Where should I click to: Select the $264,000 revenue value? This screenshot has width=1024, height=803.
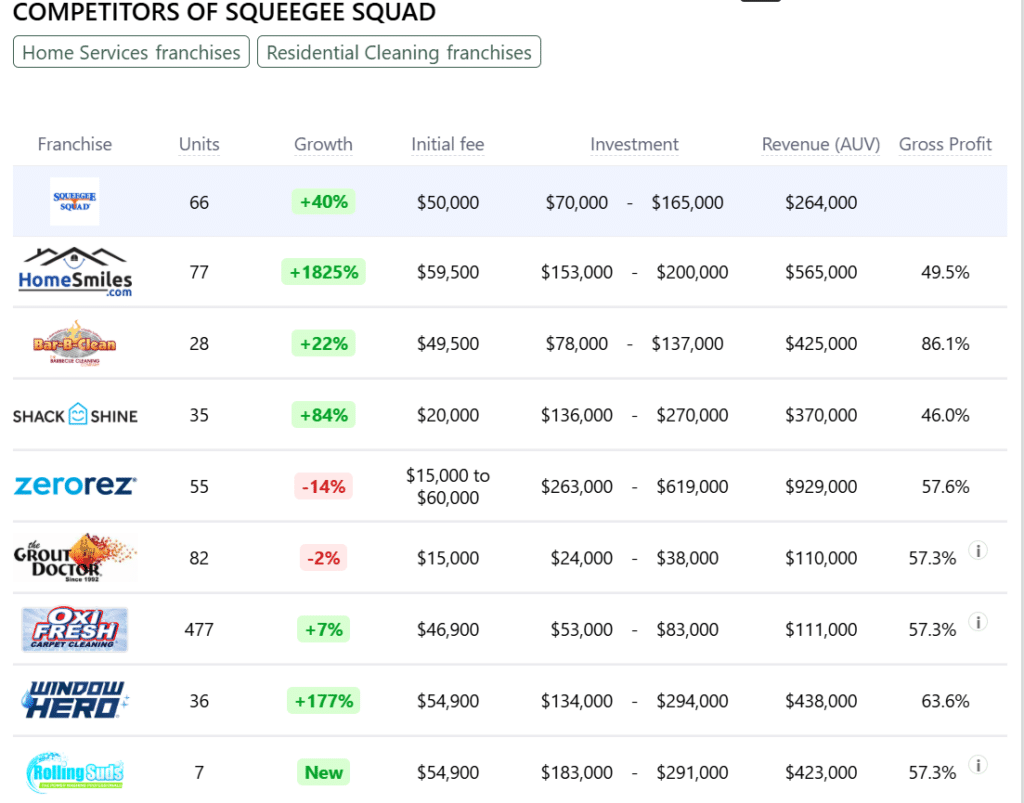tap(821, 202)
